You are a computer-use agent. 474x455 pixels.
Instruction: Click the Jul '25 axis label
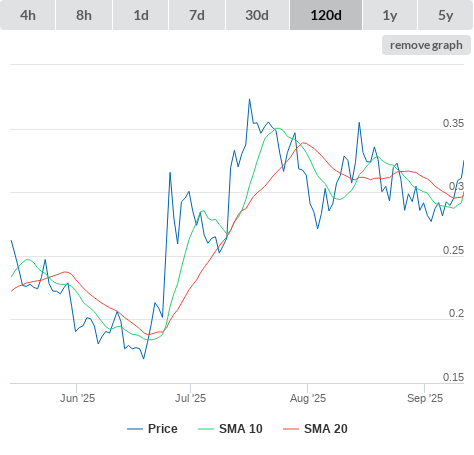190,398
